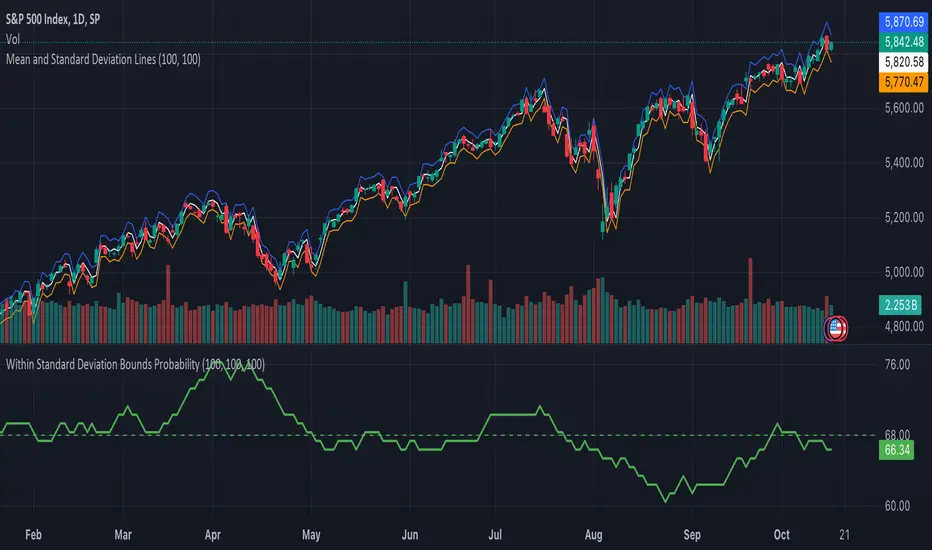Click the 5,400.00 price axis label
Image resolution: width=932 pixels, height=550 pixels.
904,162
